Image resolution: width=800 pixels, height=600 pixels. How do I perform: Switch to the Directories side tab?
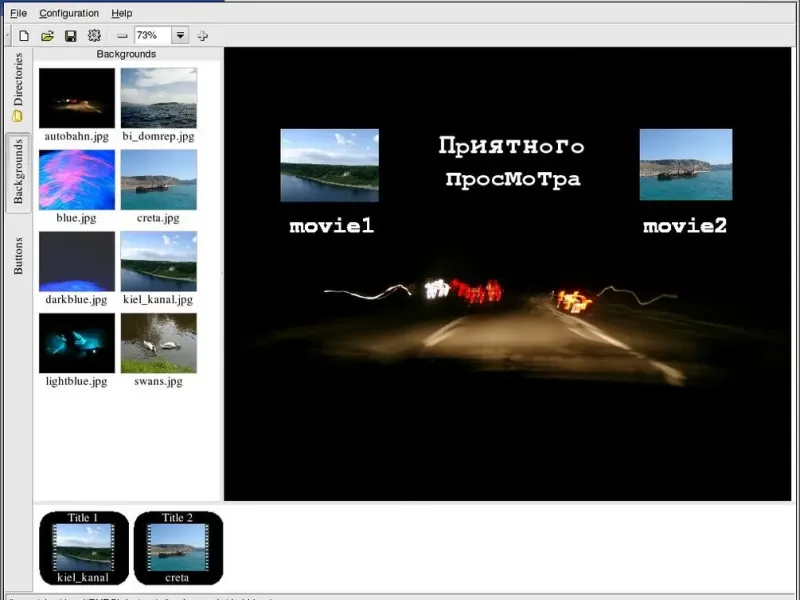point(18,87)
